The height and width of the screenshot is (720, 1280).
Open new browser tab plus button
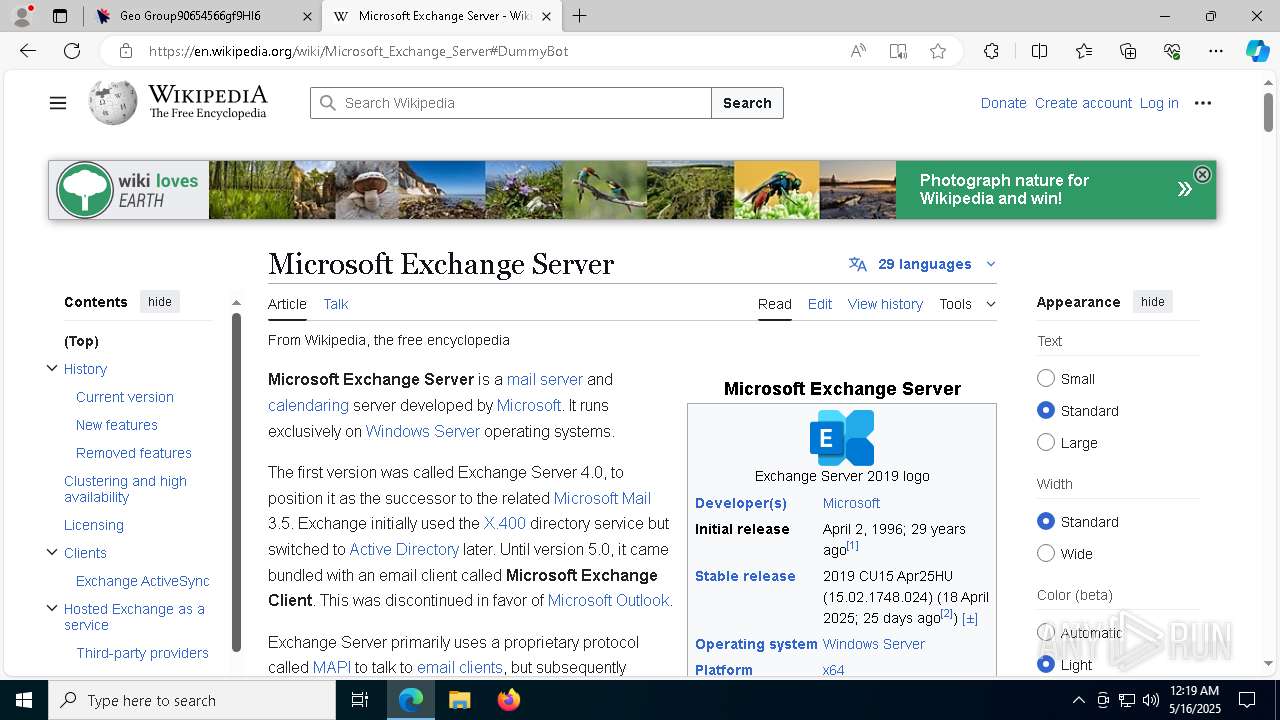pos(580,16)
